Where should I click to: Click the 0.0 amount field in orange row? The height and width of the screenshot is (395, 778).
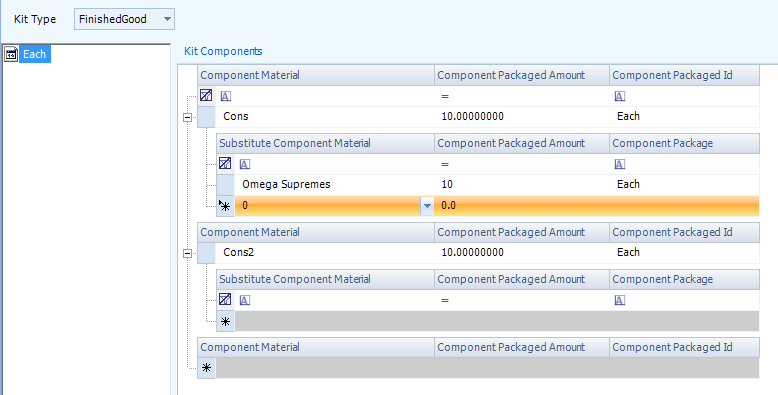click(x=521, y=205)
